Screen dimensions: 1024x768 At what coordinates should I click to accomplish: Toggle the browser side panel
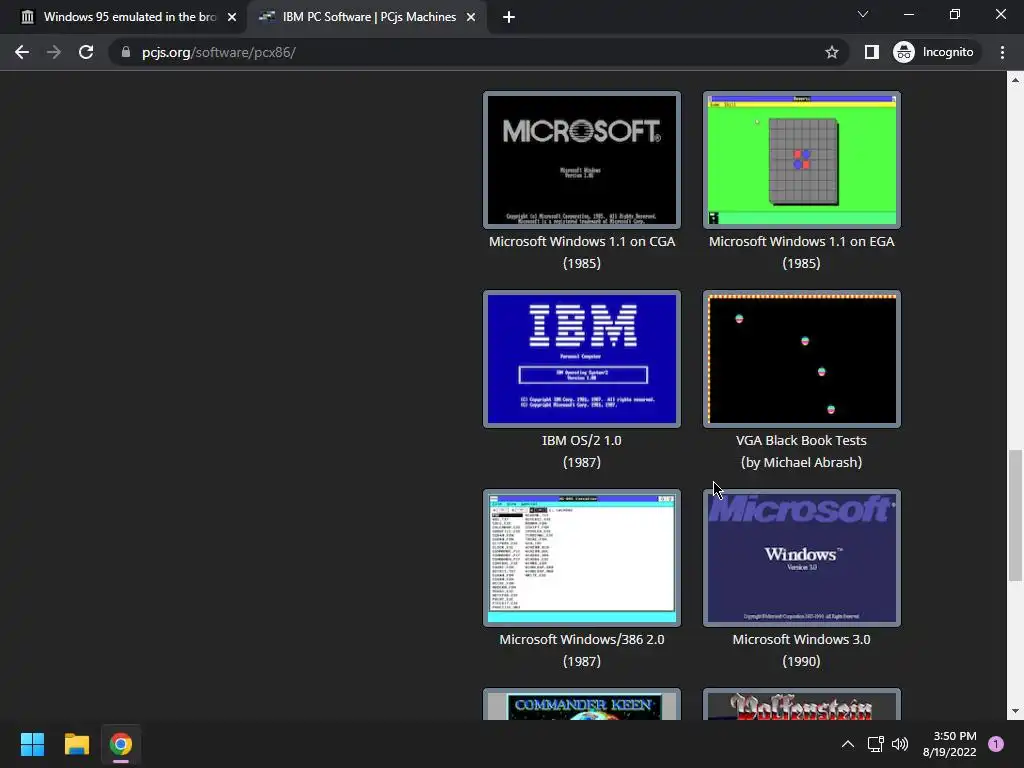[871, 52]
